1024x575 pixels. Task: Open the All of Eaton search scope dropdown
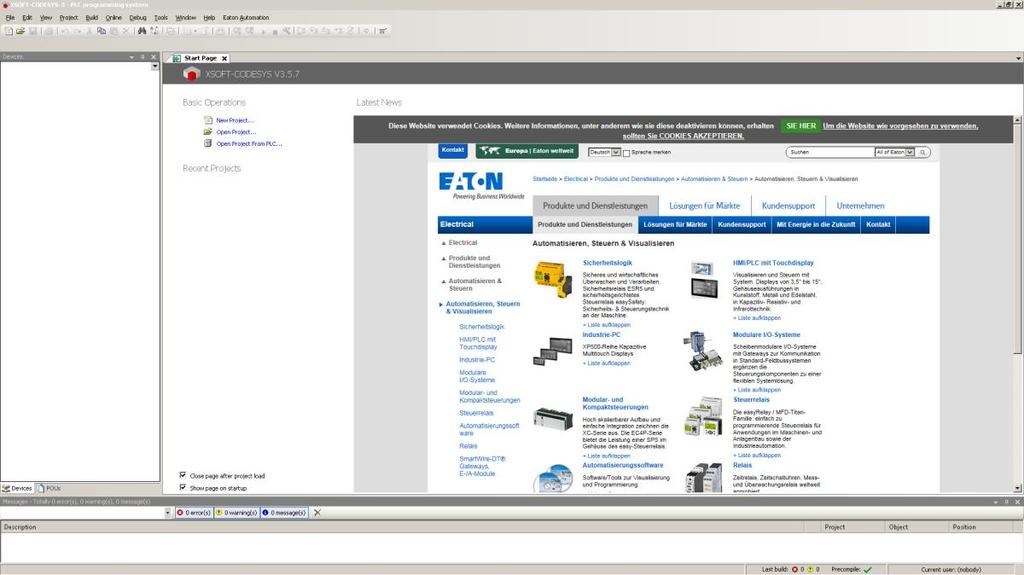(910, 152)
